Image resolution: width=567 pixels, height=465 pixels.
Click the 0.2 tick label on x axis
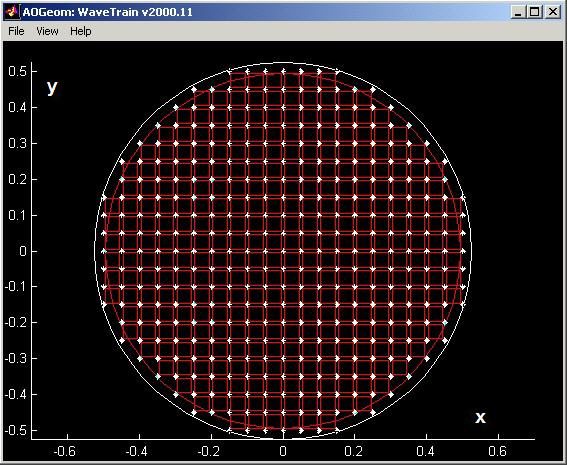click(354, 451)
